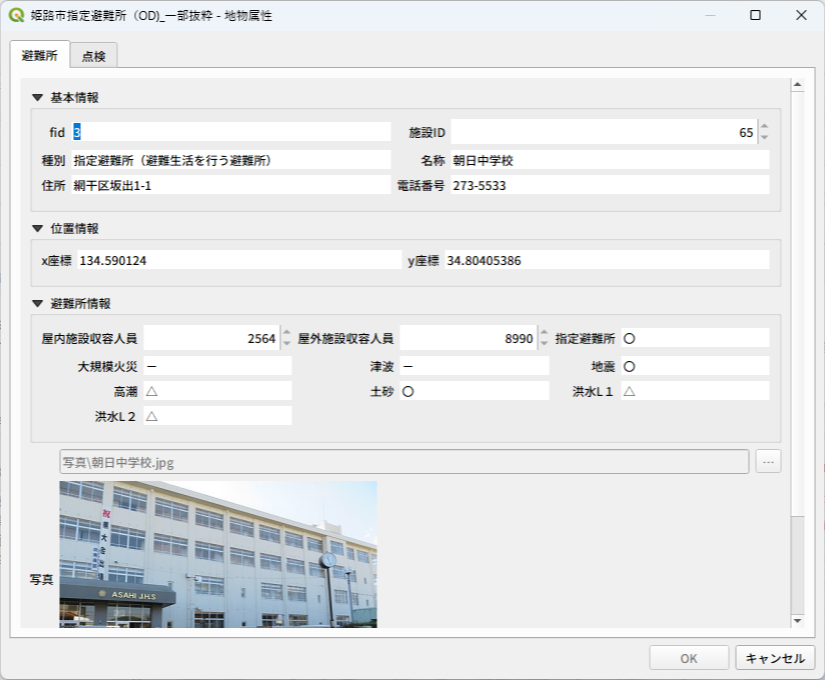Click the vertical scrollbar handle

[797, 565]
